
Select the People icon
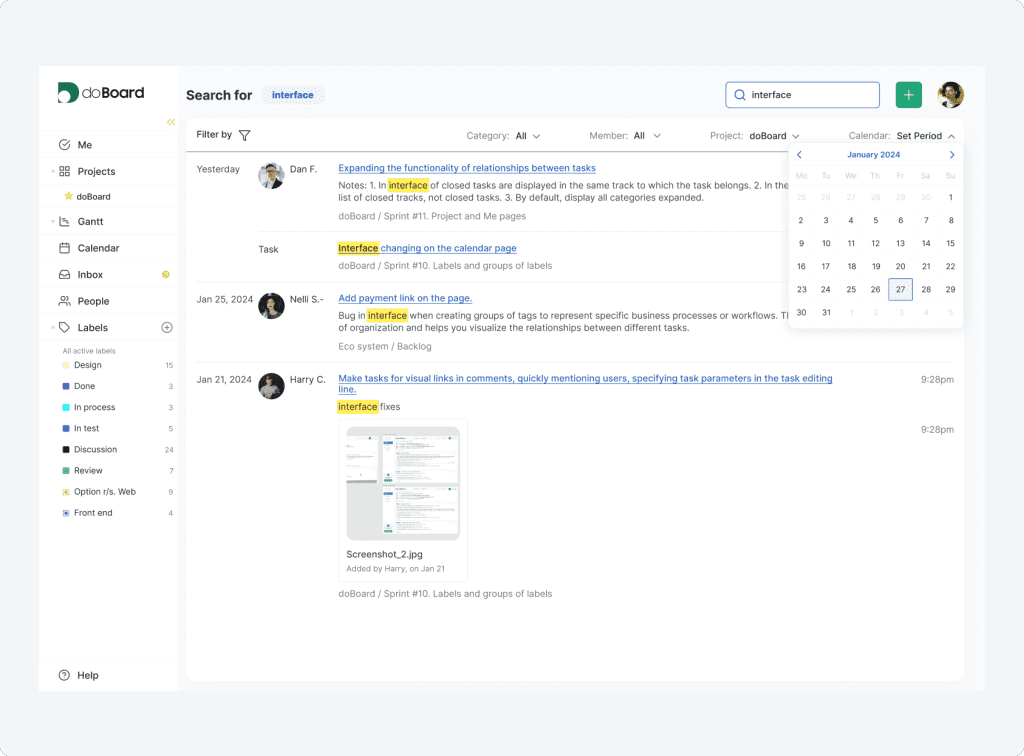coord(64,301)
